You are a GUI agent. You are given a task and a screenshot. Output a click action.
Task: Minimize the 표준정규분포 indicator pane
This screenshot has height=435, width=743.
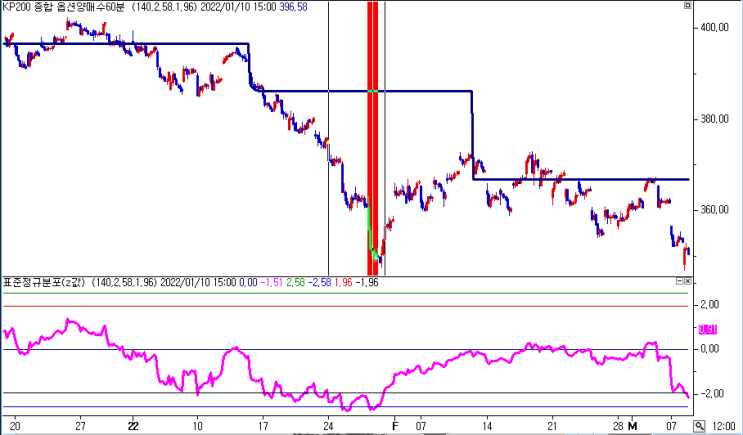coord(680,281)
